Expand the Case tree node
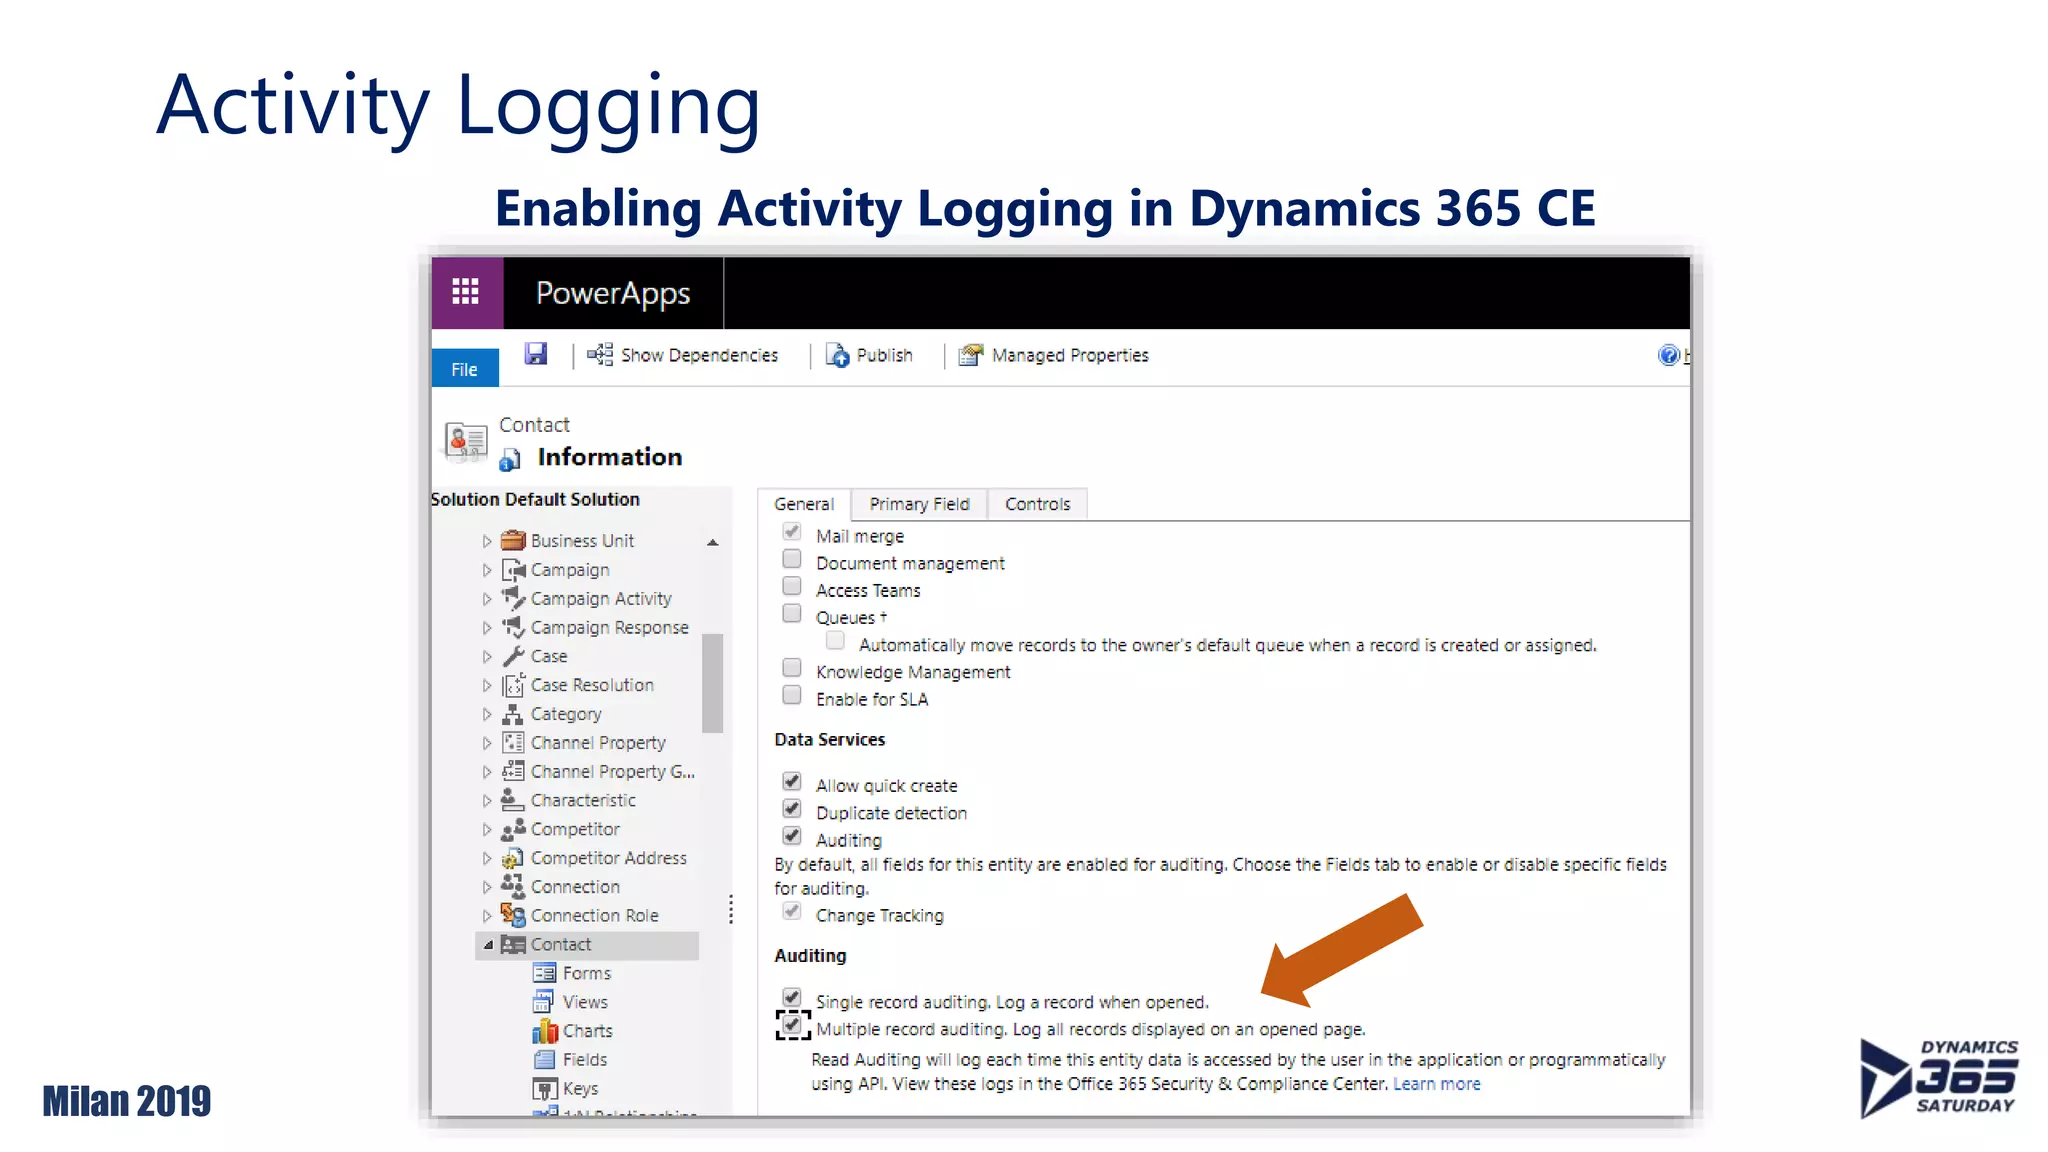 click(487, 657)
